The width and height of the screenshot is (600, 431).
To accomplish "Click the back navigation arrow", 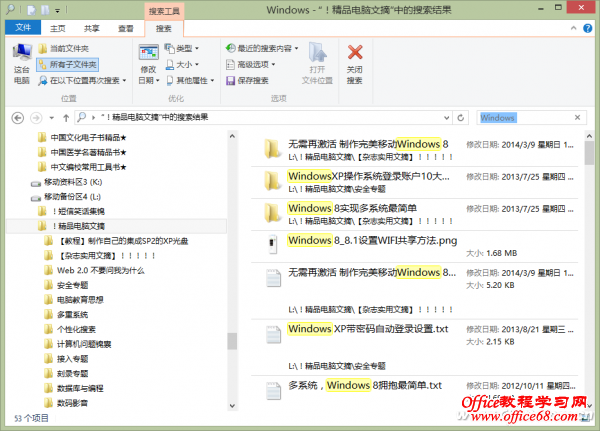I will (x=18, y=118).
